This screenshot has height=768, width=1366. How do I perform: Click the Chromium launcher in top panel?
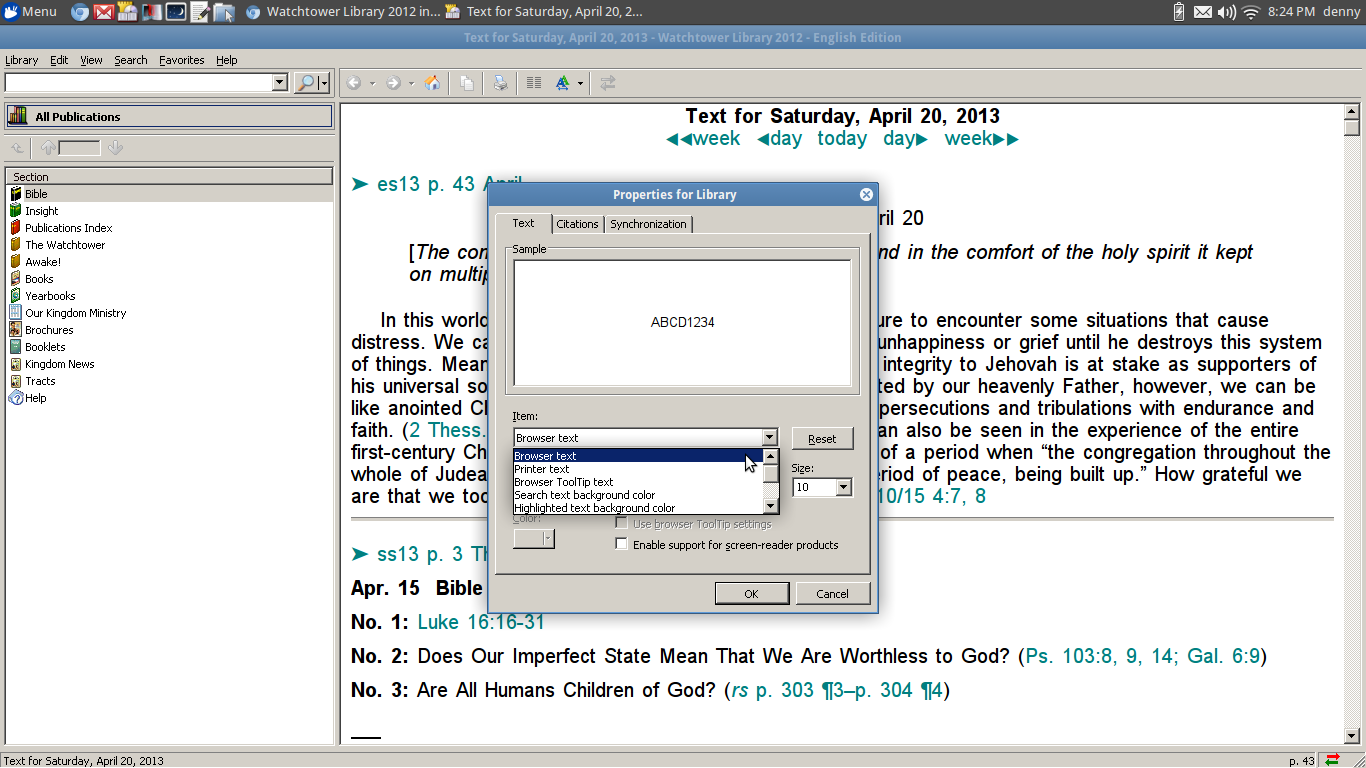click(81, 12)
